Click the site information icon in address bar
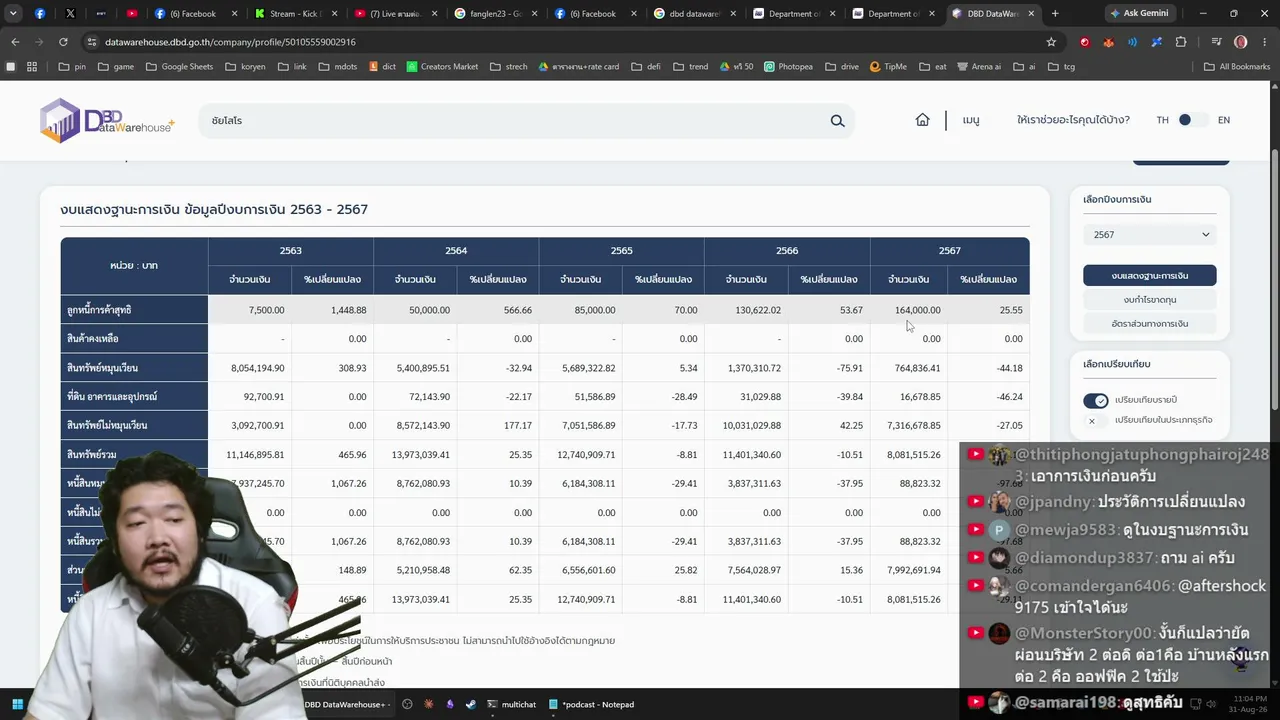The image size is (1280, 720). [x=92, y=42]
